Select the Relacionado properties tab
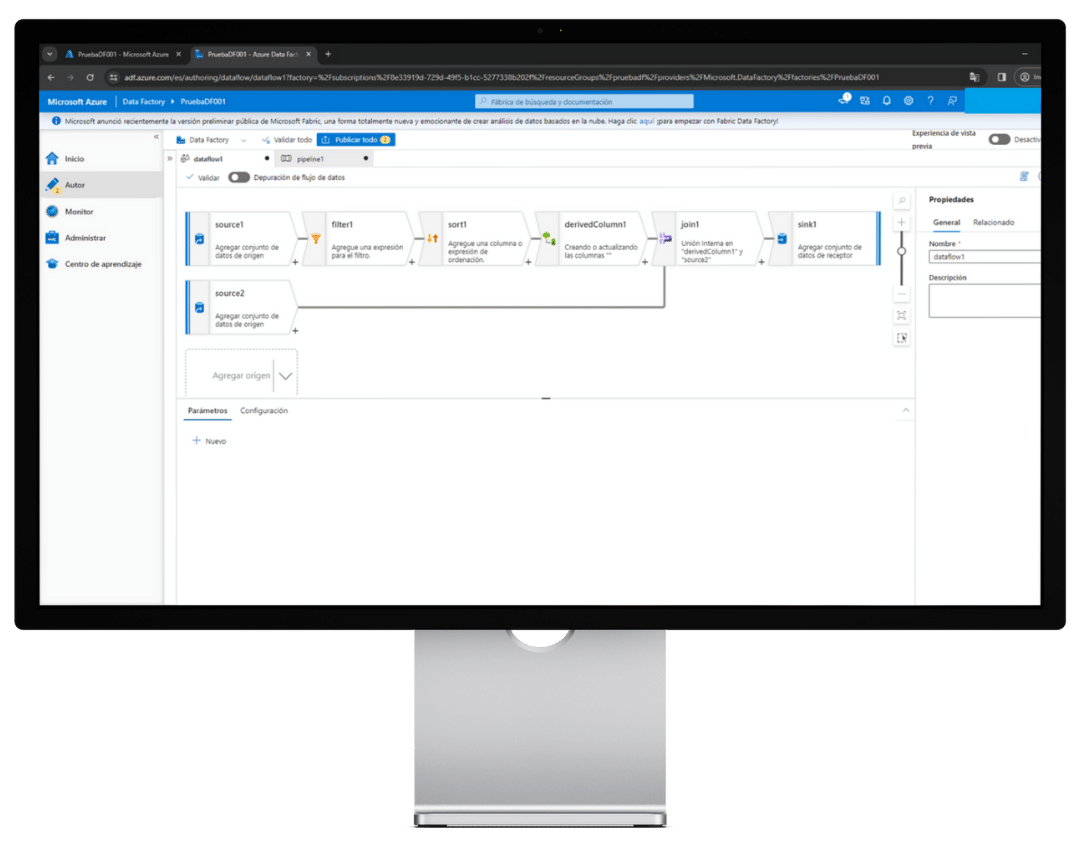Image resolution: width=1080 pixels, height=853 pixels. click(993, 223)
